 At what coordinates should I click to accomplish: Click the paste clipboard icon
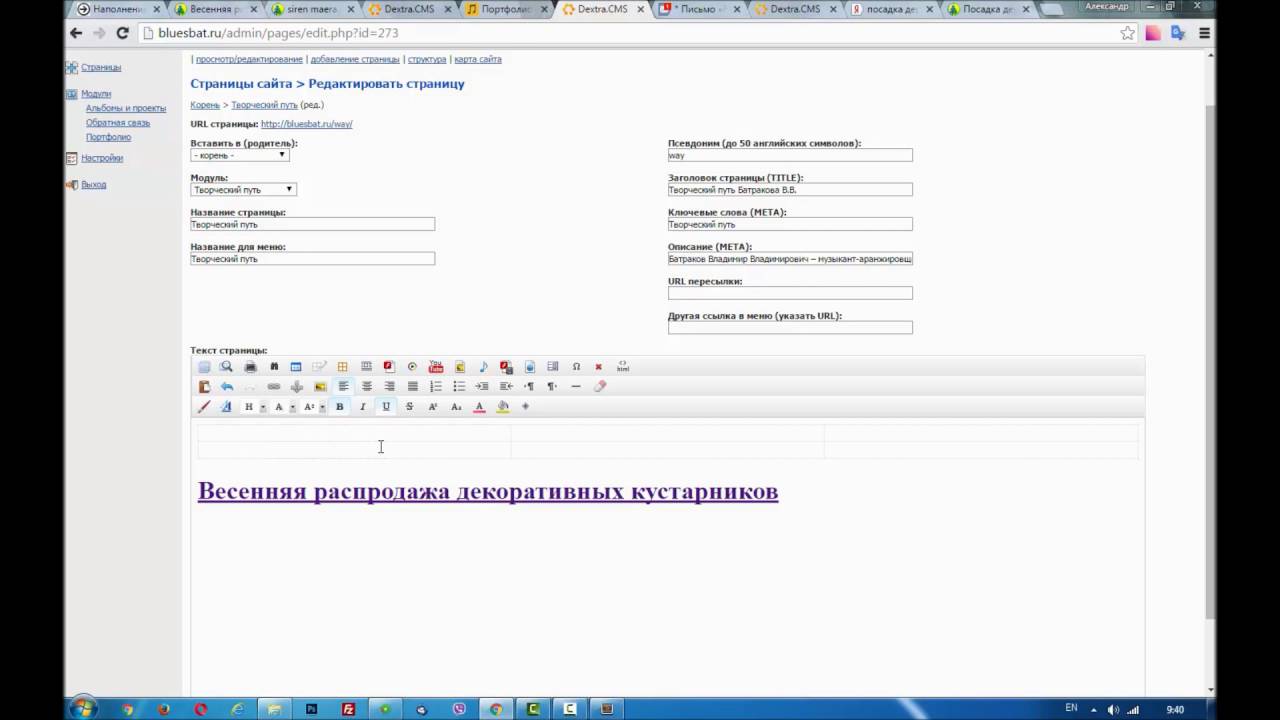tap(204, 387)
